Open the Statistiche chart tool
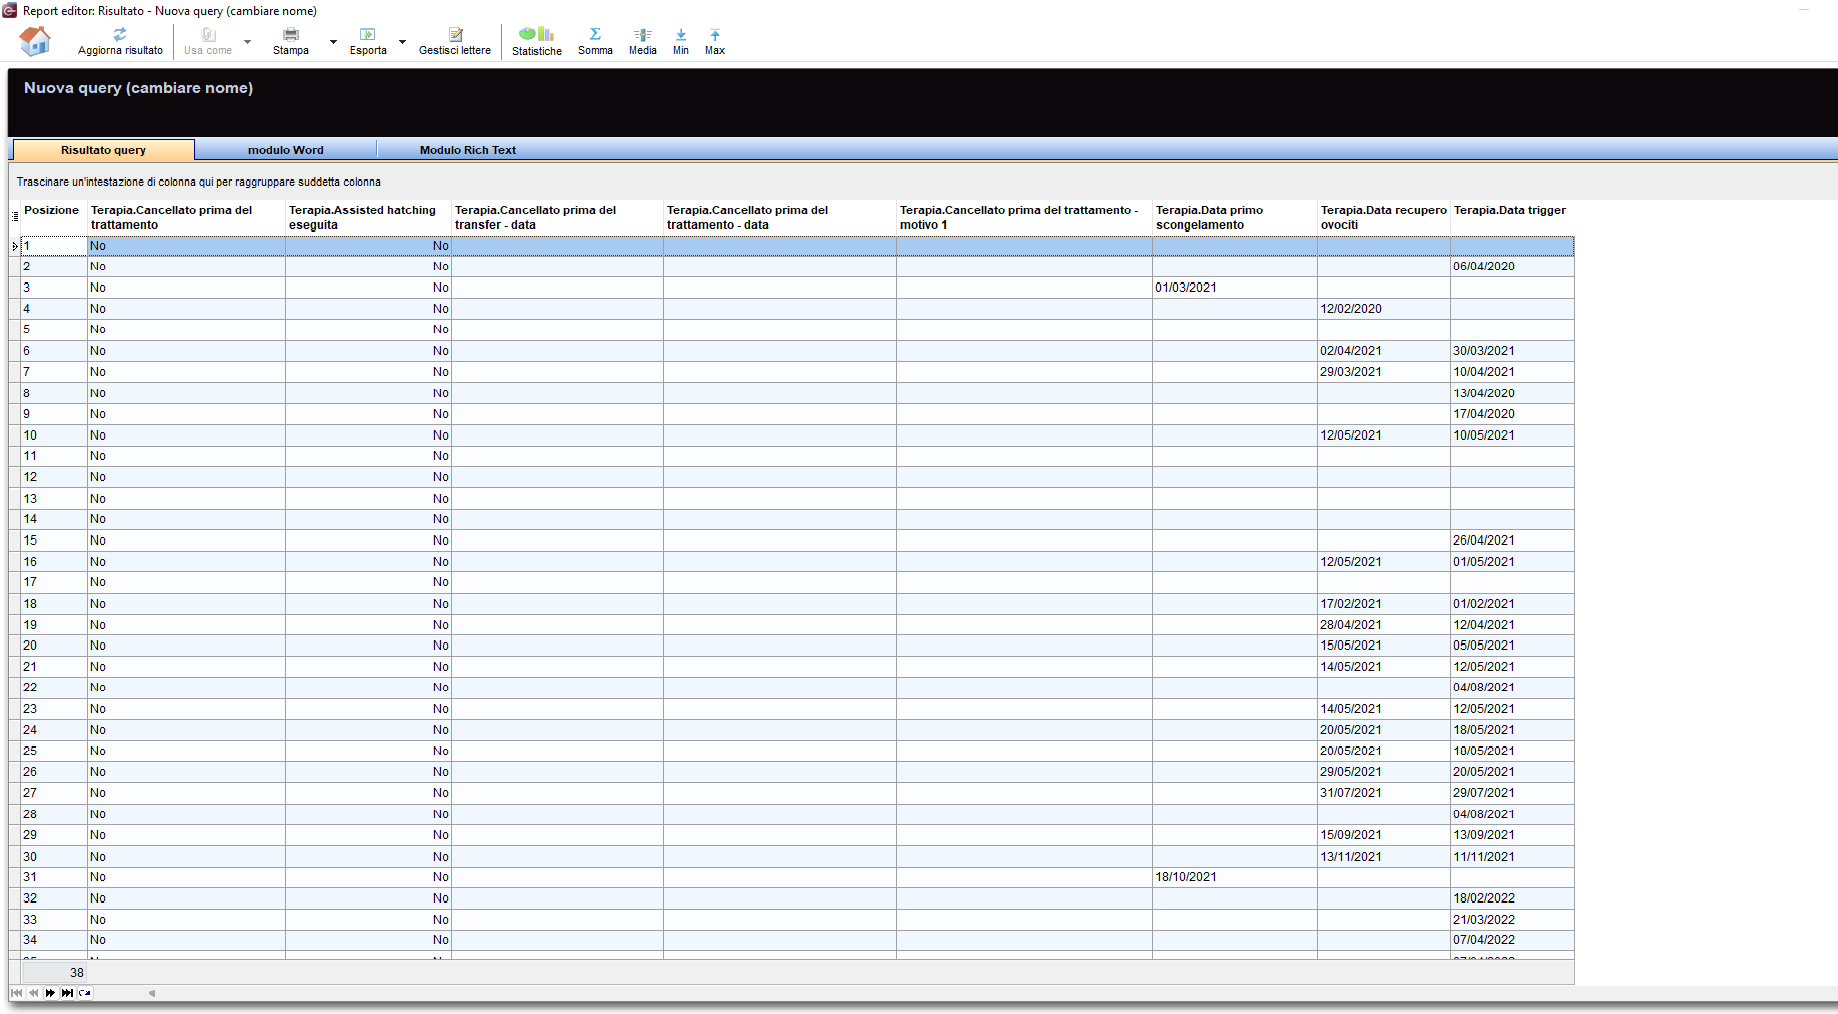This screenshot has height=1014, width=1838. click(x=537, y=41)
